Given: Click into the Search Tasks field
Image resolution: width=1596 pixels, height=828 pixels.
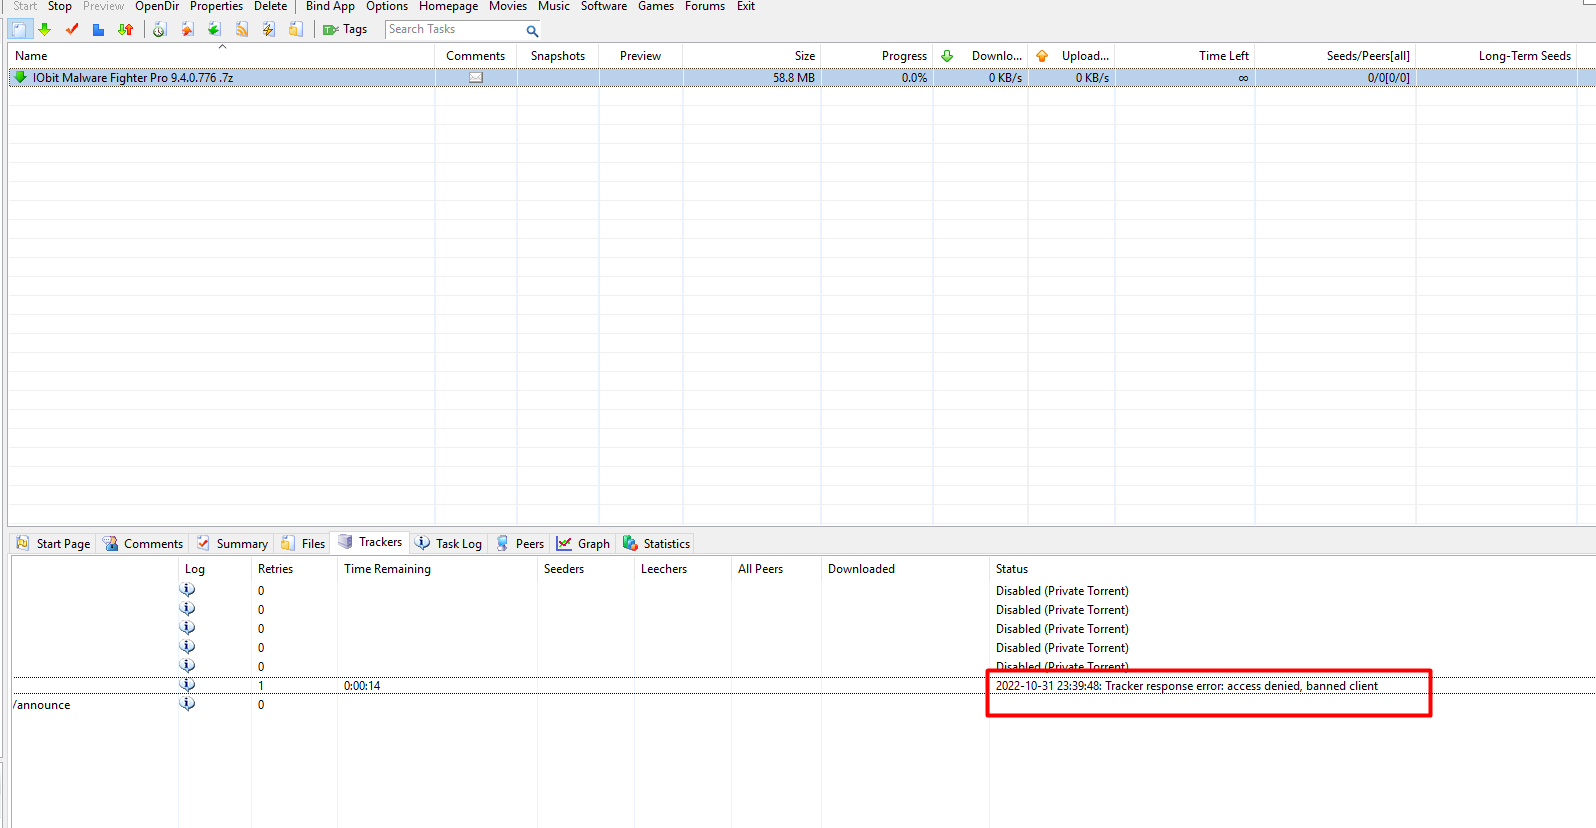Looking at the screenshot, I should pyautogui.click(x=455, y=29).
